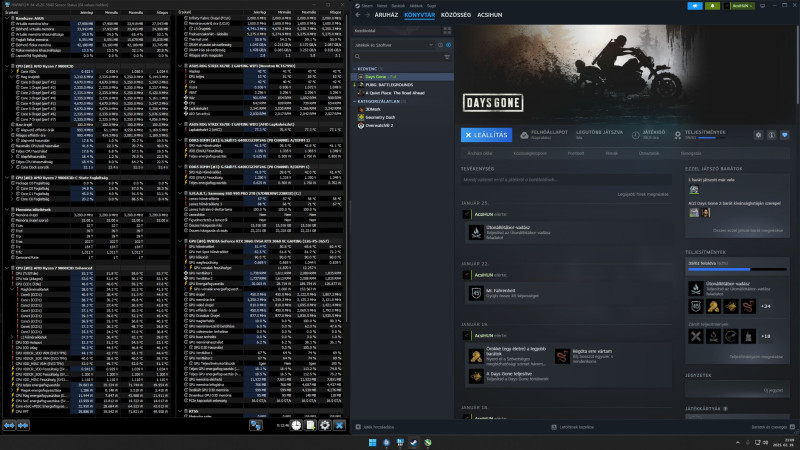Click Steam icon on Windows taskbar

click(x=414, y=442)
